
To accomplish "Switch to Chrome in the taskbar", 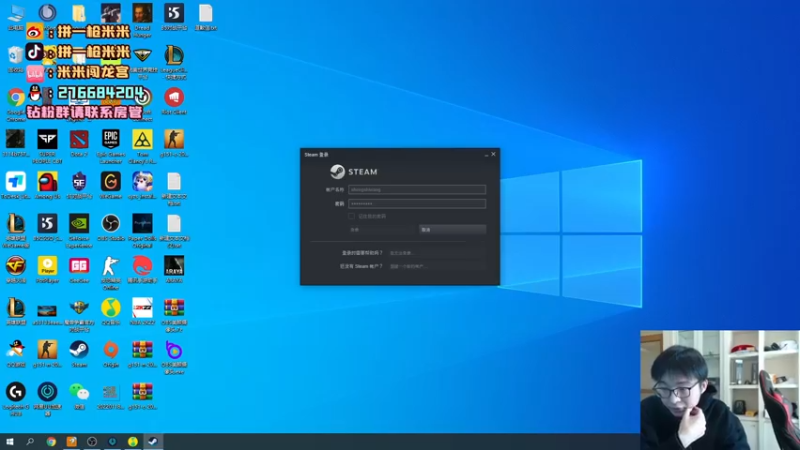I will pyautogui.click(x=51, y=442).
